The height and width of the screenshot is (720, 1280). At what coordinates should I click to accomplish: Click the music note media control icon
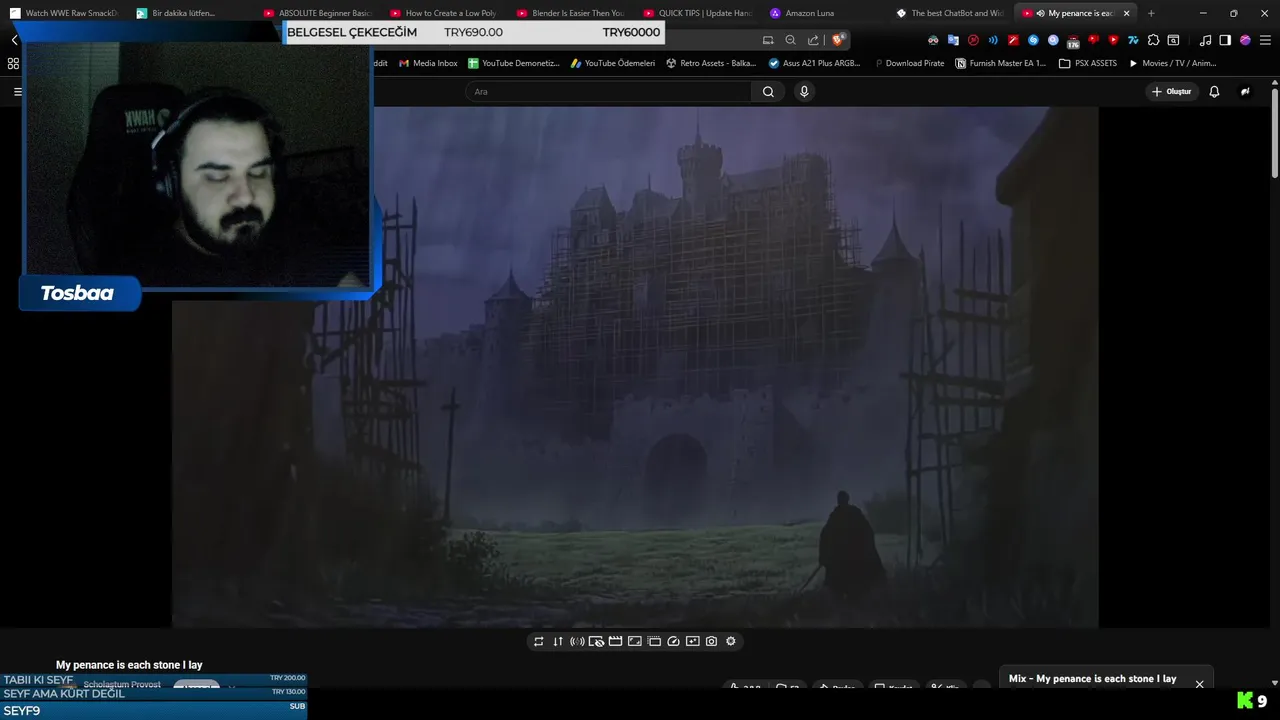[1205, 40]
